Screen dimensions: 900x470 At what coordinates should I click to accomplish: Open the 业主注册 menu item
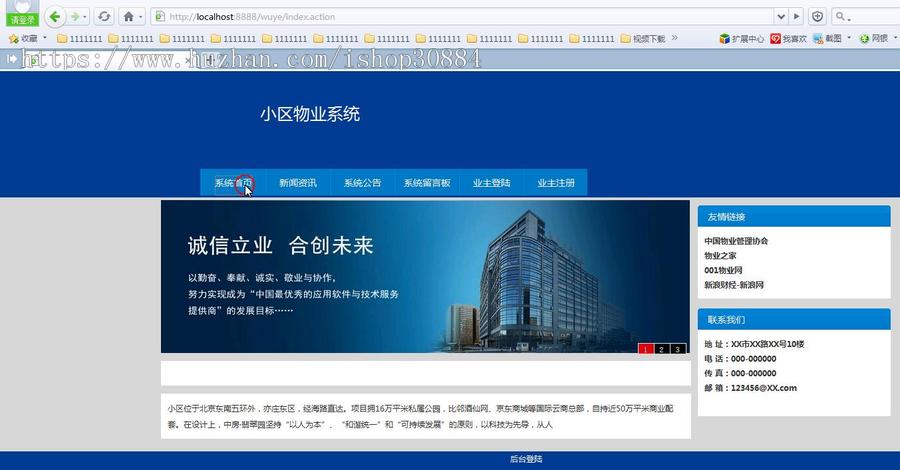point(556,182)
